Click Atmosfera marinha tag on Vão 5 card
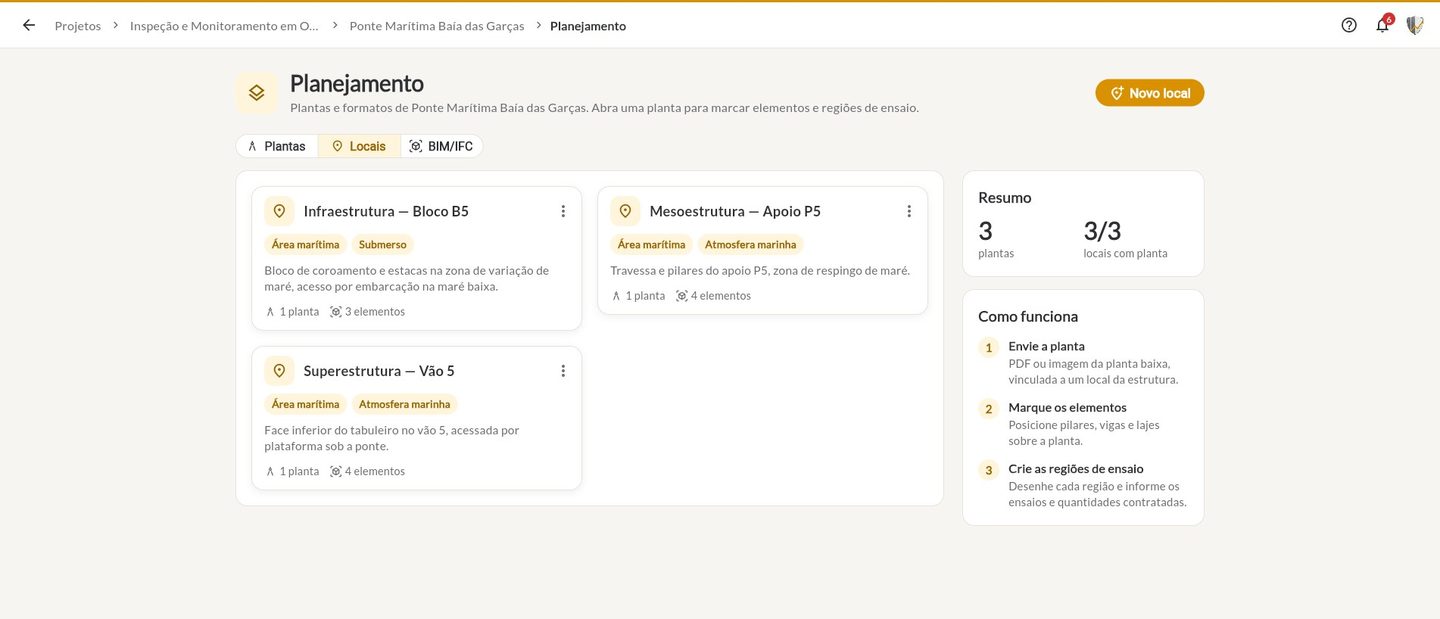 (x=404, y=404)
